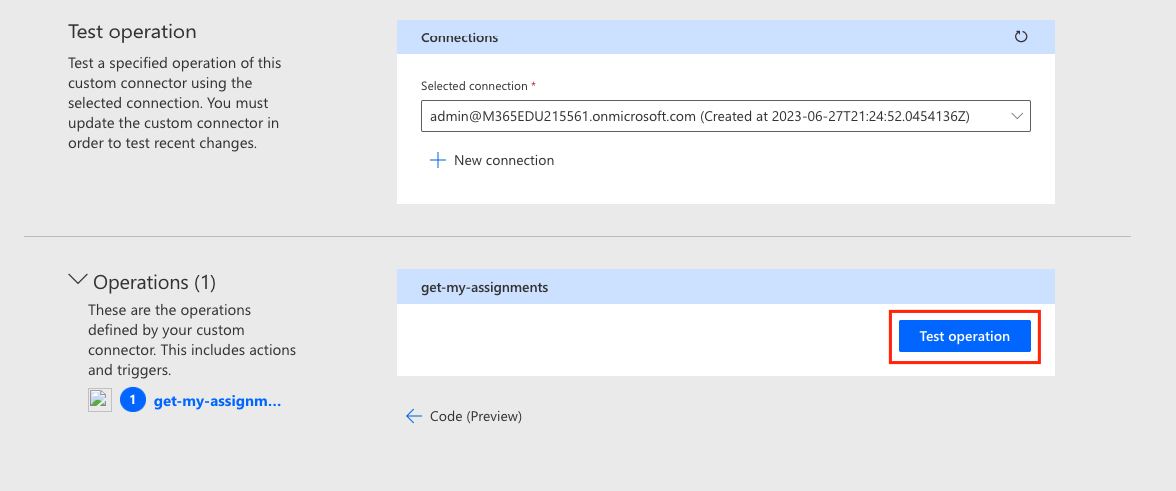Click the Selected connection dropdown chevron arrow

point(1018,116)
